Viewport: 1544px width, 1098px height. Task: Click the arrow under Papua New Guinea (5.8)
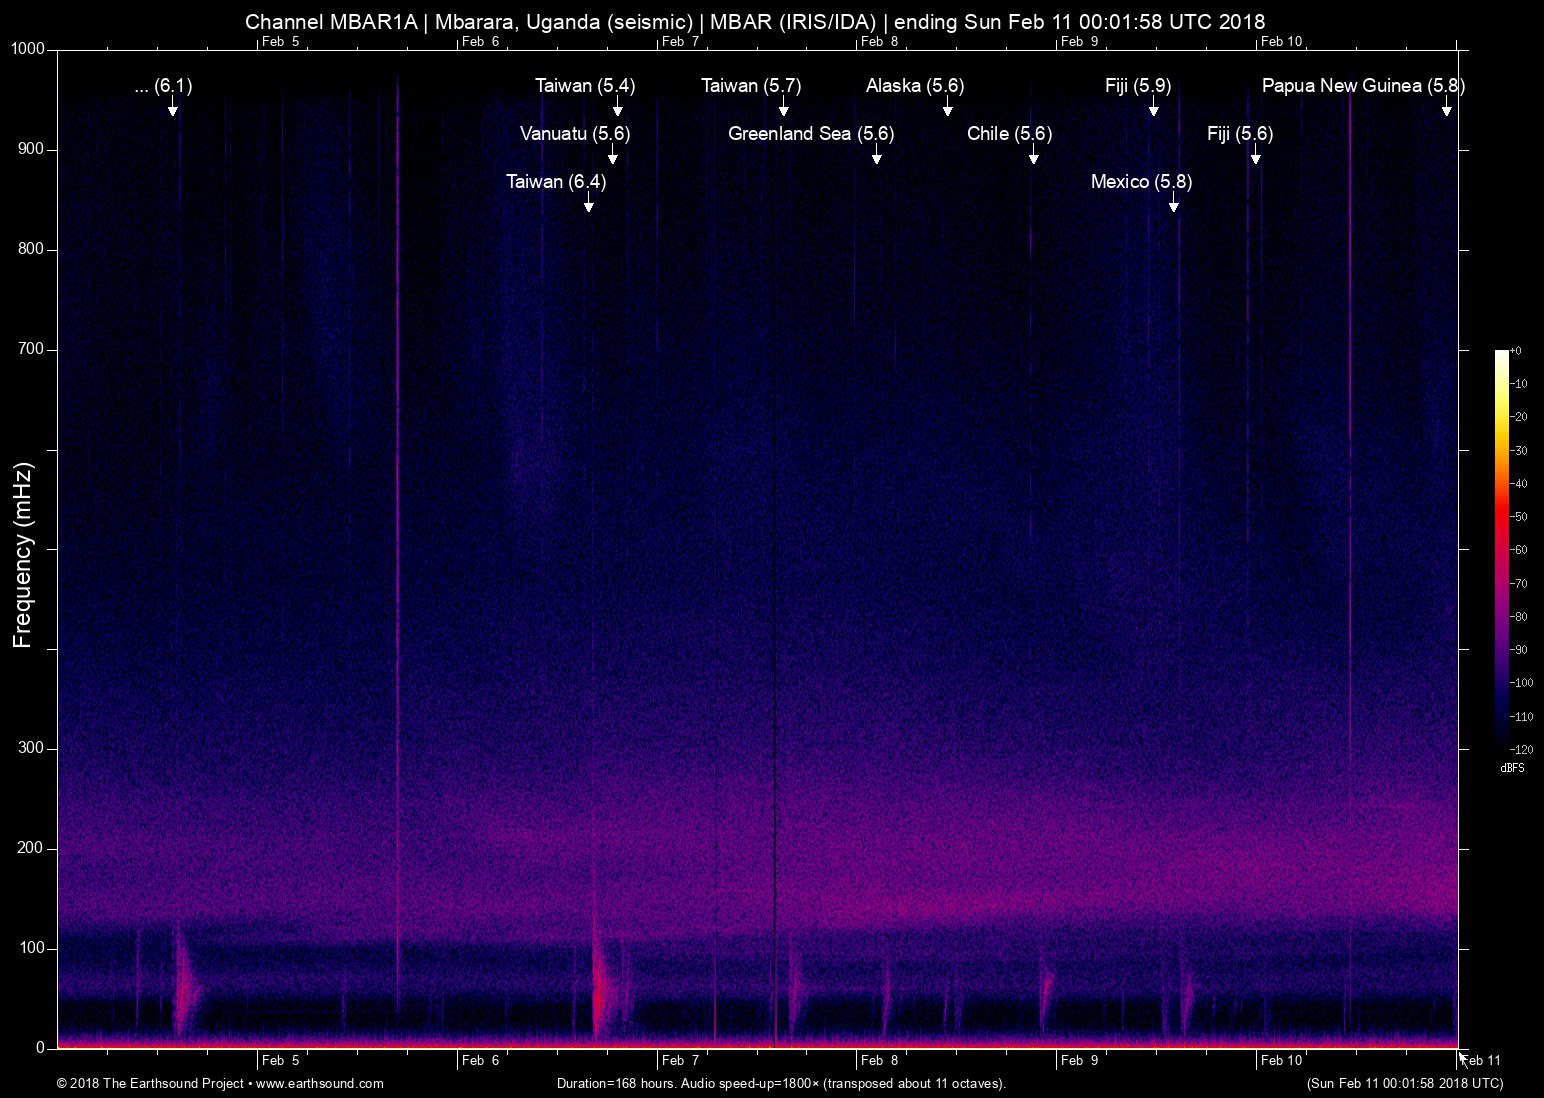coord(1446,108)
